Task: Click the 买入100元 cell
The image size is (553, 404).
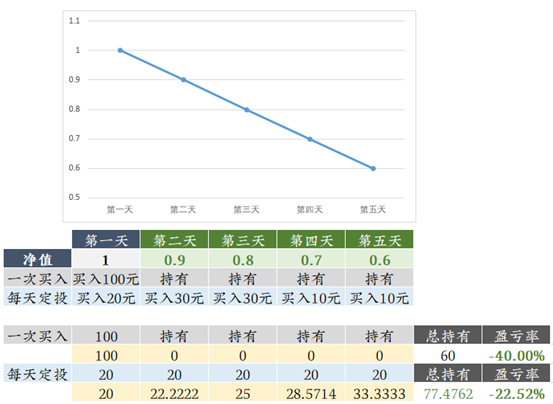Action: pyautogui.click(x=106, y=278)
